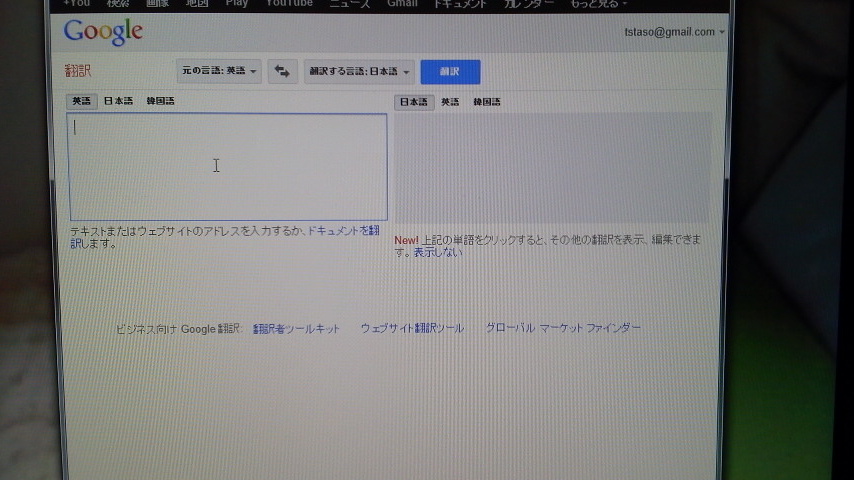Open the source language dropdown (元の言語: 英語)
Image resolution: width=854 pixels, height=480 pixels.
click(x=220, y=71)
